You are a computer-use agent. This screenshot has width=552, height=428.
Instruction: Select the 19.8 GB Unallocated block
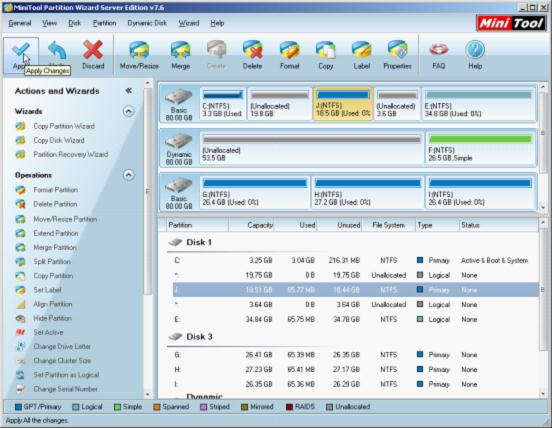coord(280,104)
